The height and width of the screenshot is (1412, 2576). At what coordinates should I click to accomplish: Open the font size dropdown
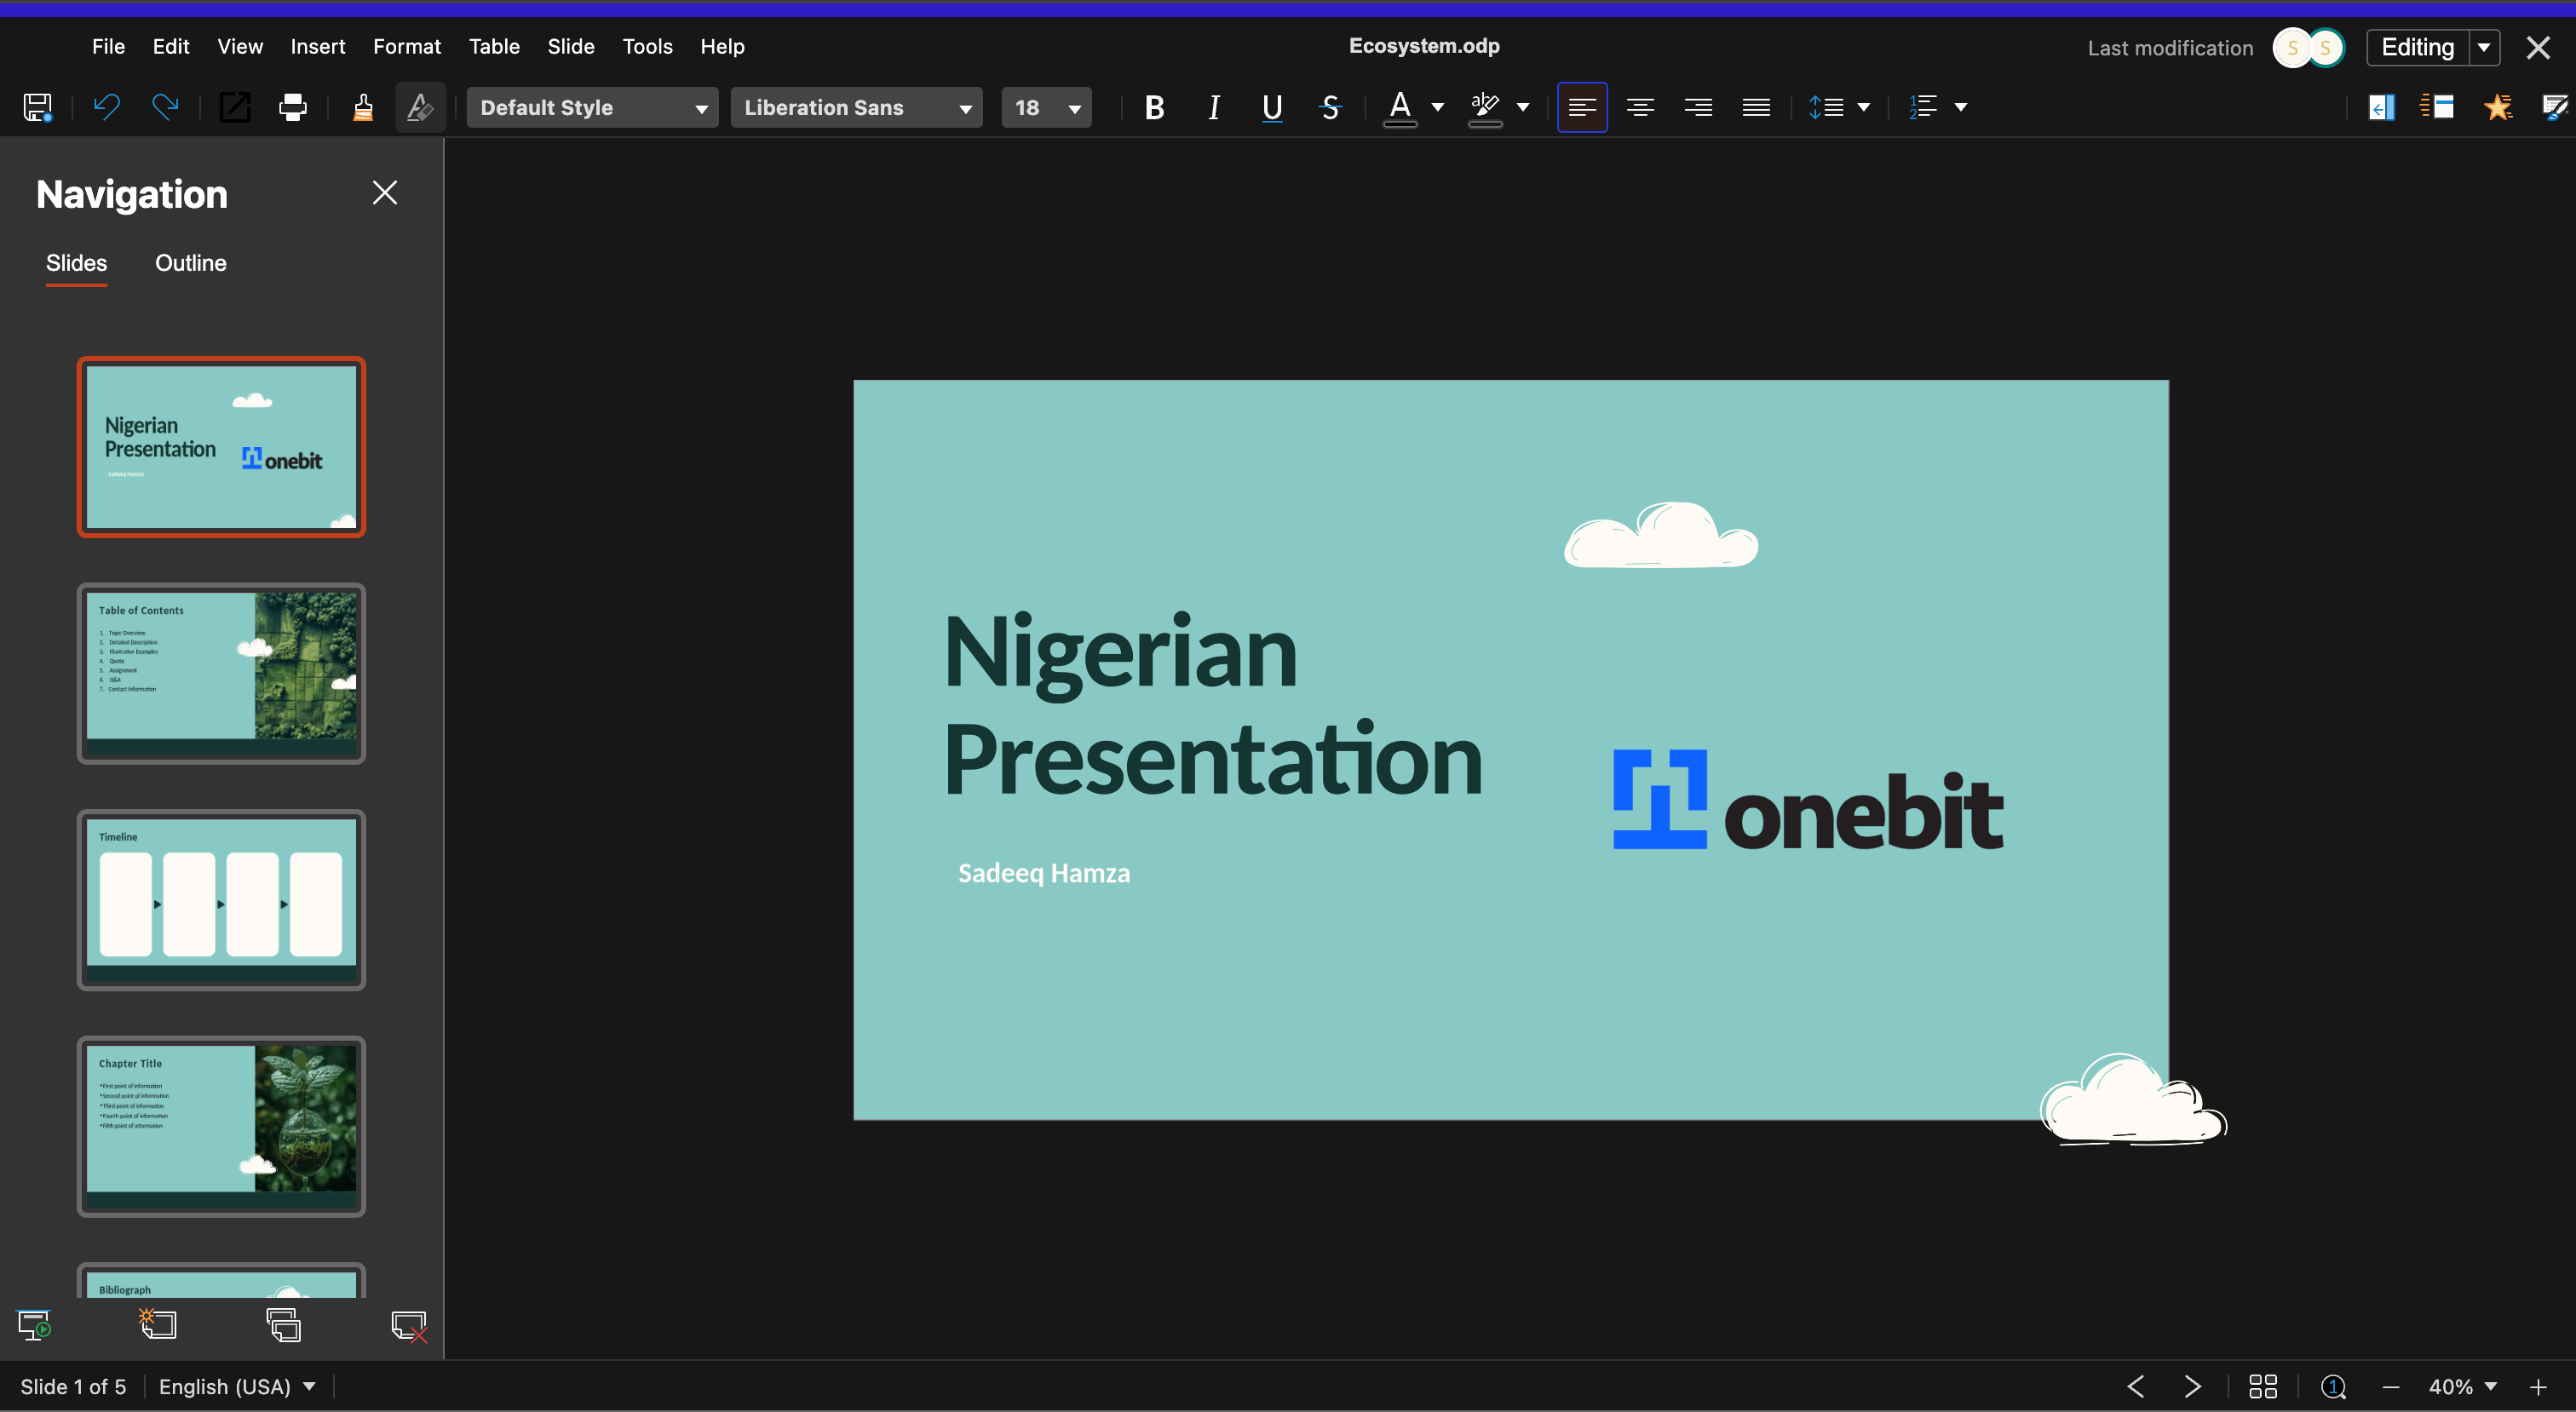[1074, 107]
